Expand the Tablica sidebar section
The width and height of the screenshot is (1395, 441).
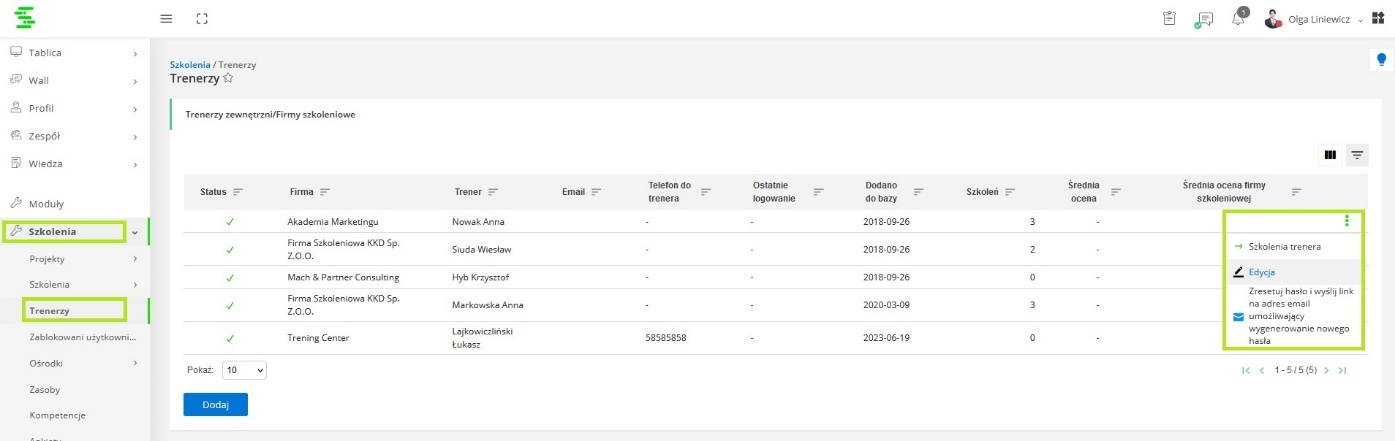tap(75, 52)
